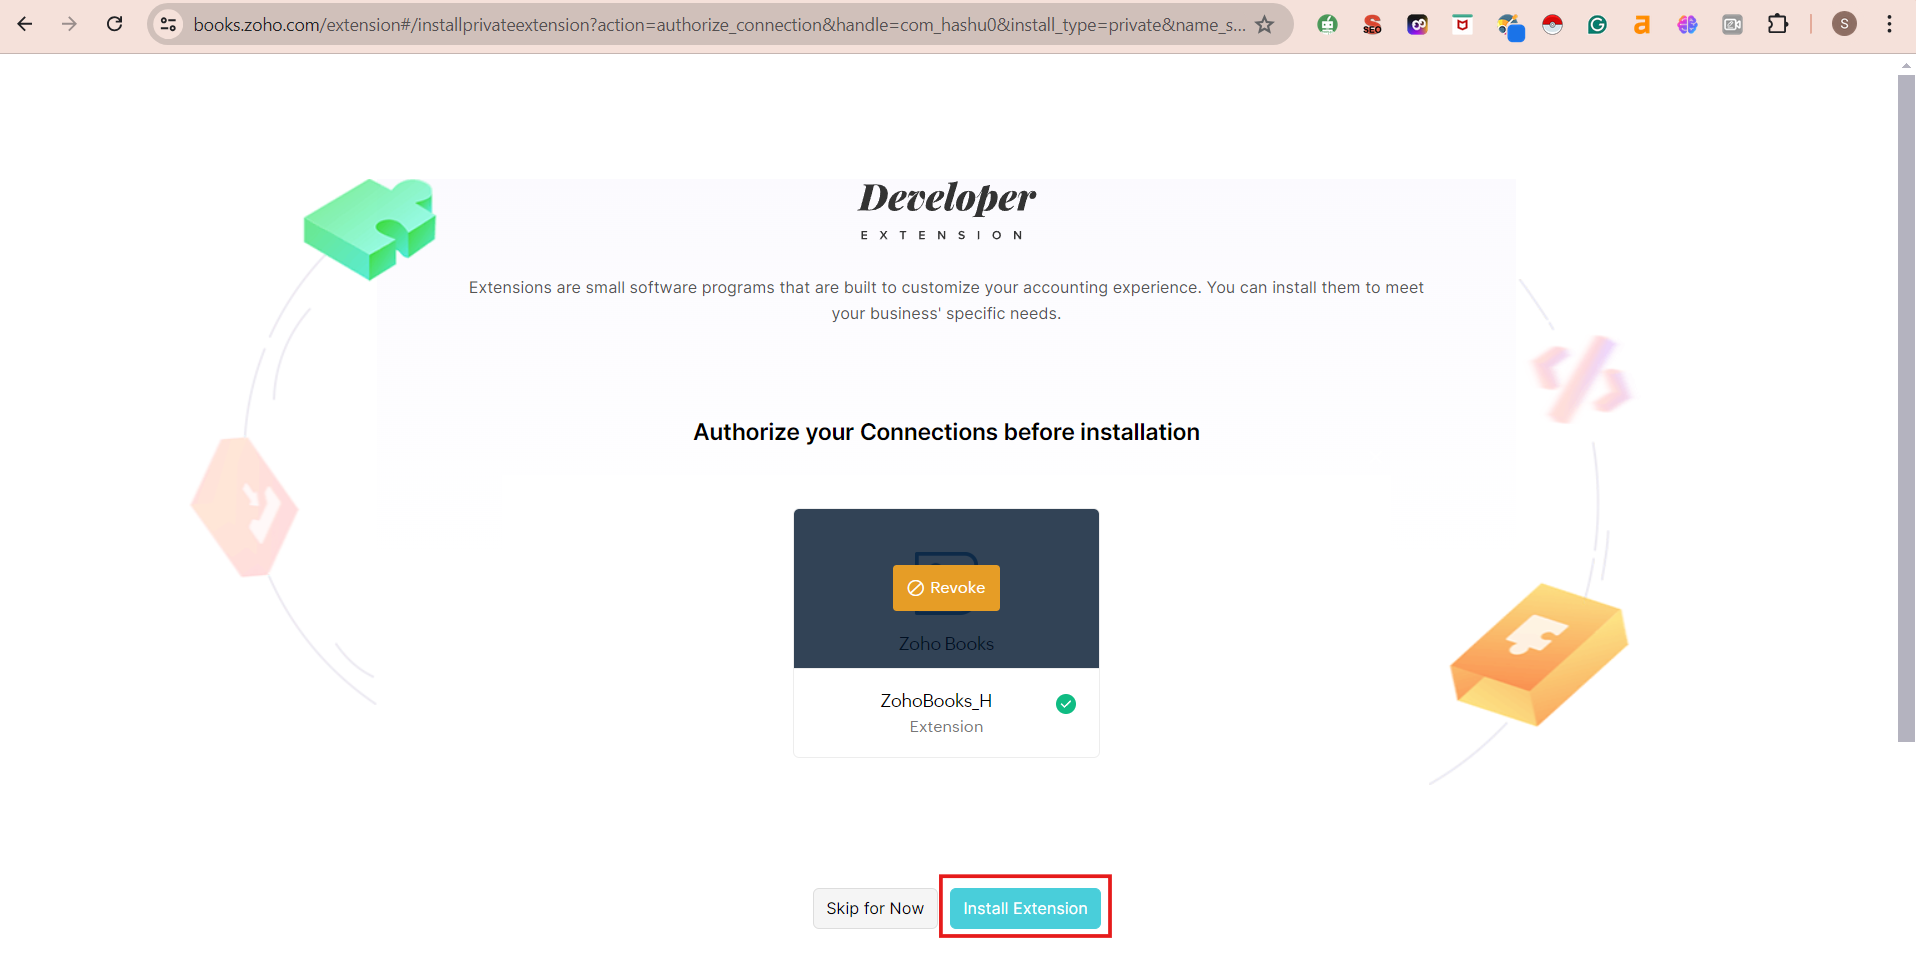Click Skip for Now

(x=875, y=908)
